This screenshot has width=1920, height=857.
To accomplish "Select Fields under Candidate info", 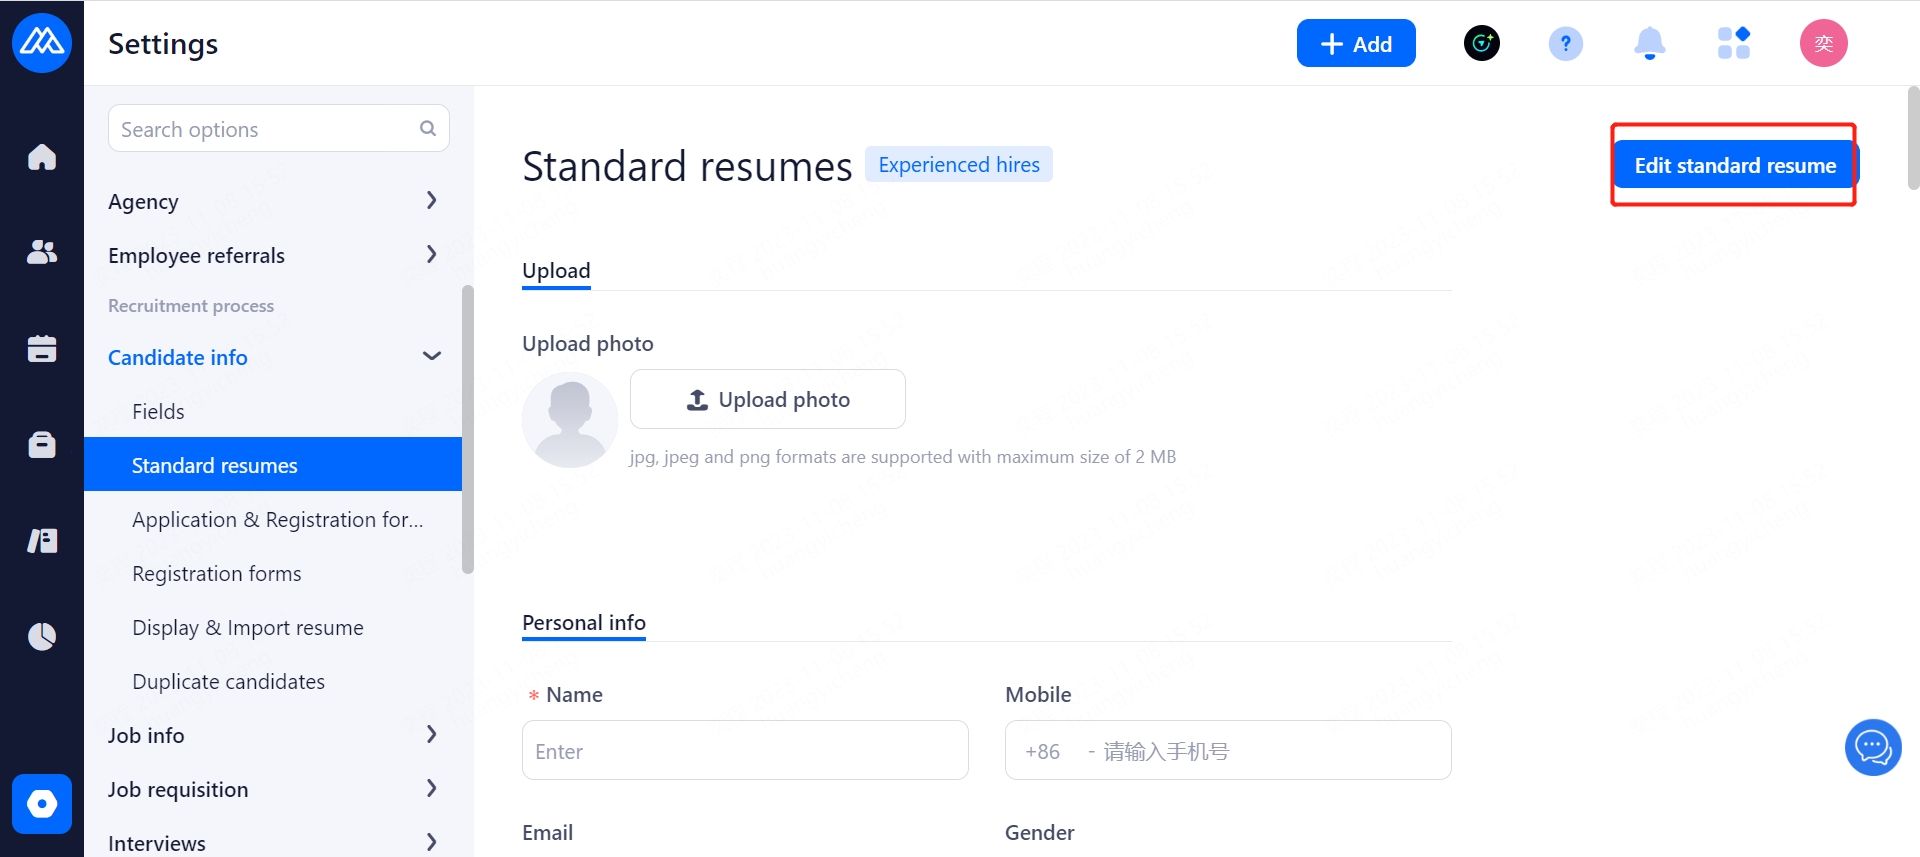I will 158,412.
